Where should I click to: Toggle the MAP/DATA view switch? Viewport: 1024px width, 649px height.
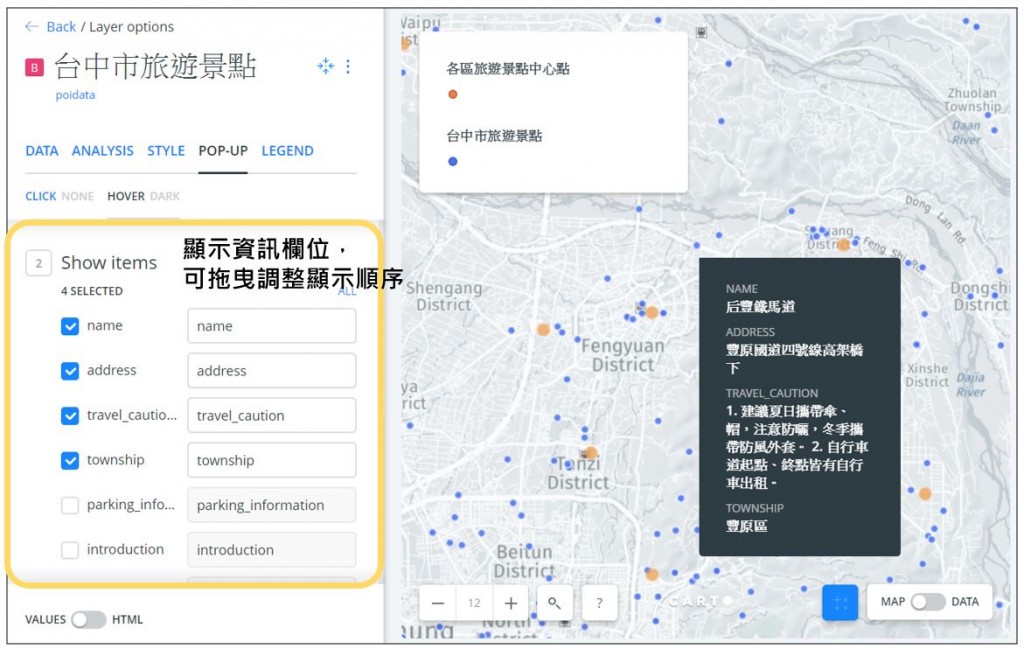point(928,602)
